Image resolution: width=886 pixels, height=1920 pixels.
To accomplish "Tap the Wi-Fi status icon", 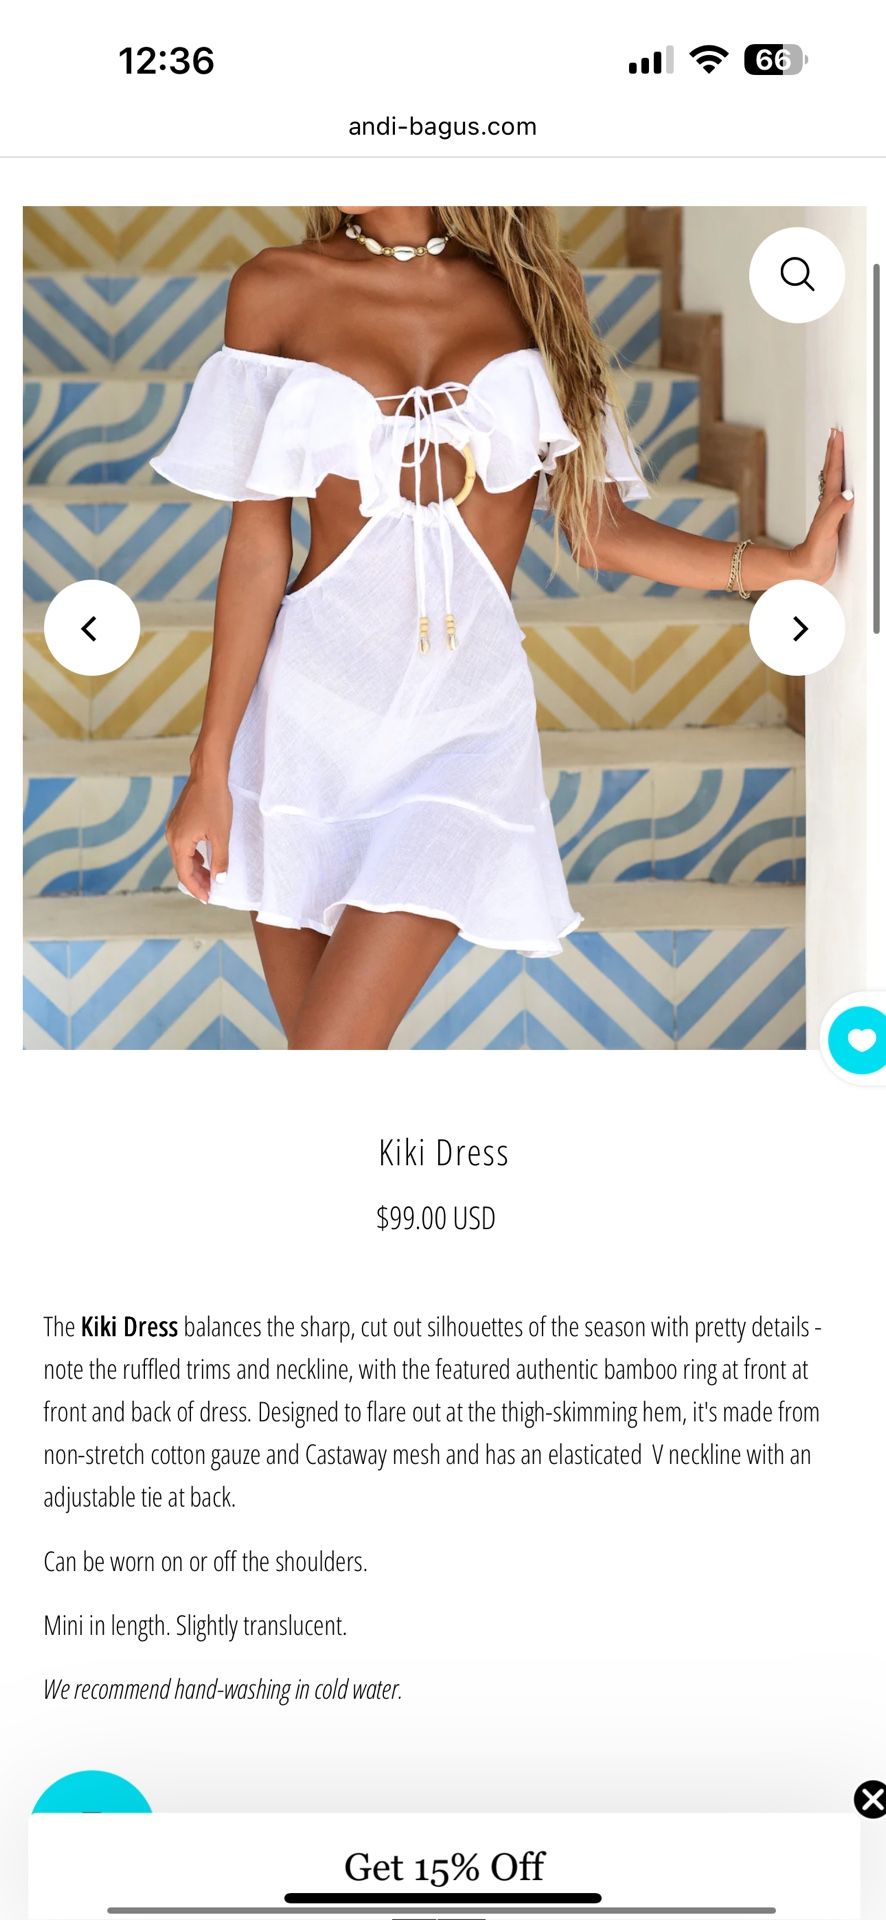I will [x=709, y=60].
